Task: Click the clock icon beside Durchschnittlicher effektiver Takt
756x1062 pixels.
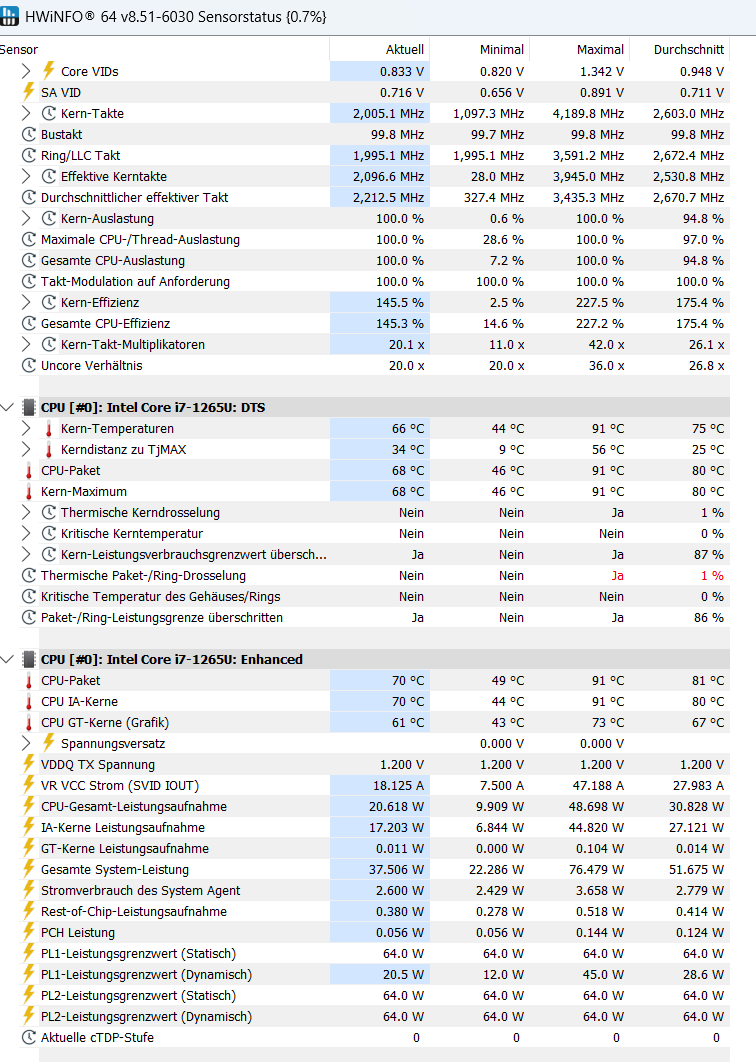Action: click(x=28, y=197)
